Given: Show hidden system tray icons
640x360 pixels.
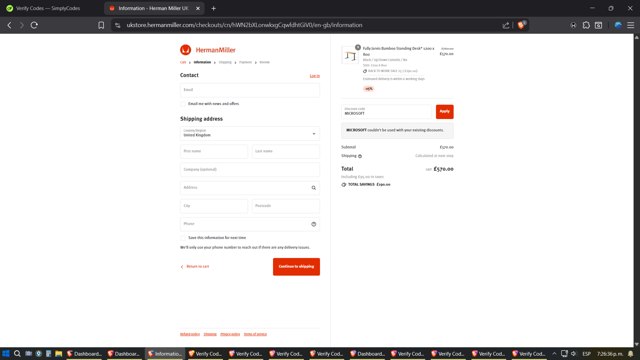Looking at the screenshot, I should coord(554,353).
